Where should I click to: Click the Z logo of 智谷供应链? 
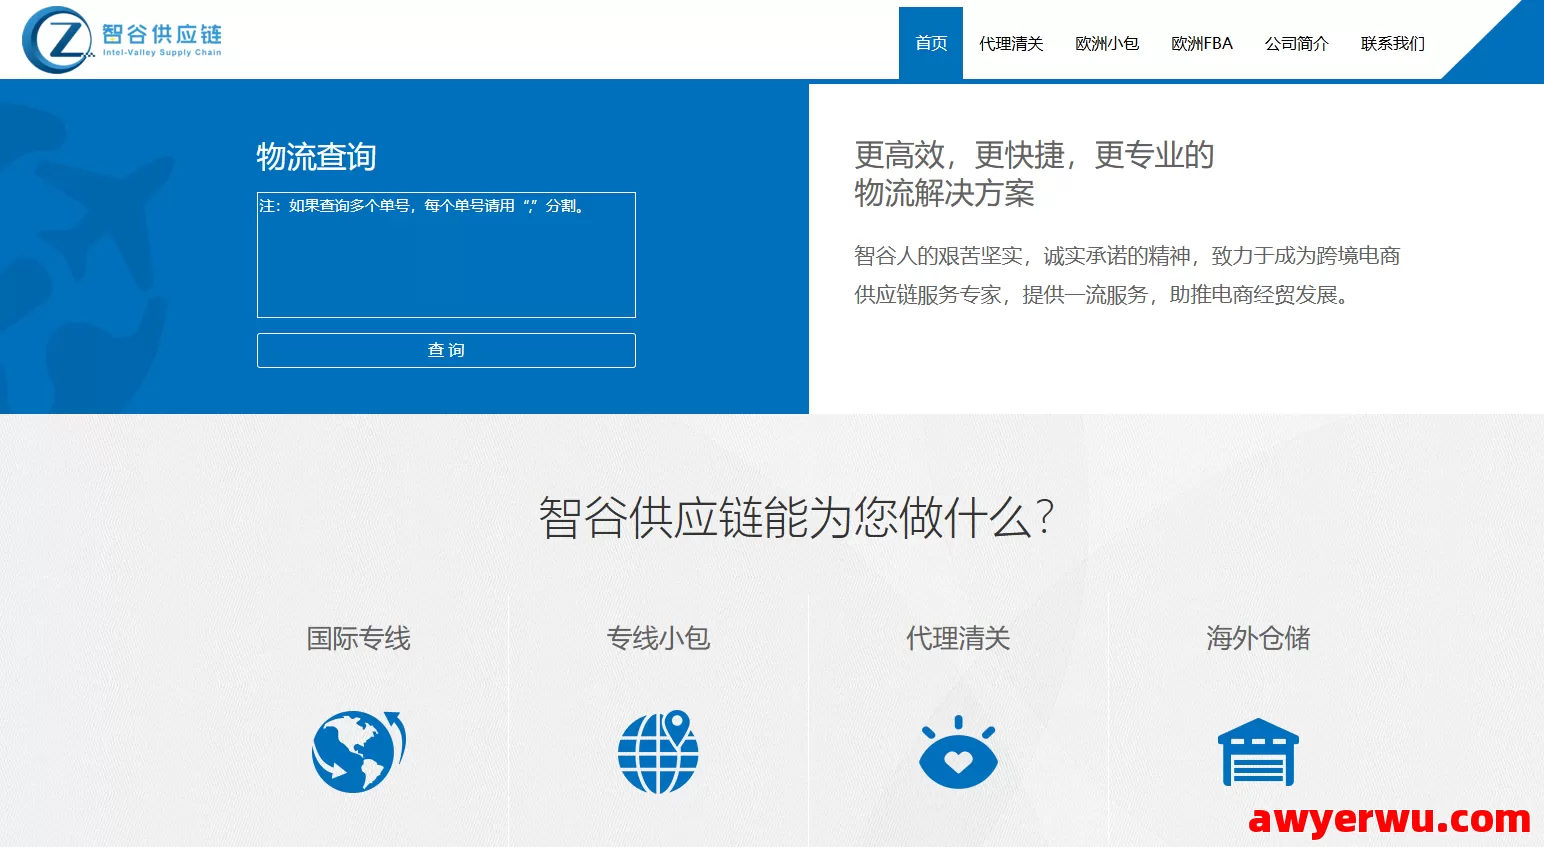pos(57,40)
